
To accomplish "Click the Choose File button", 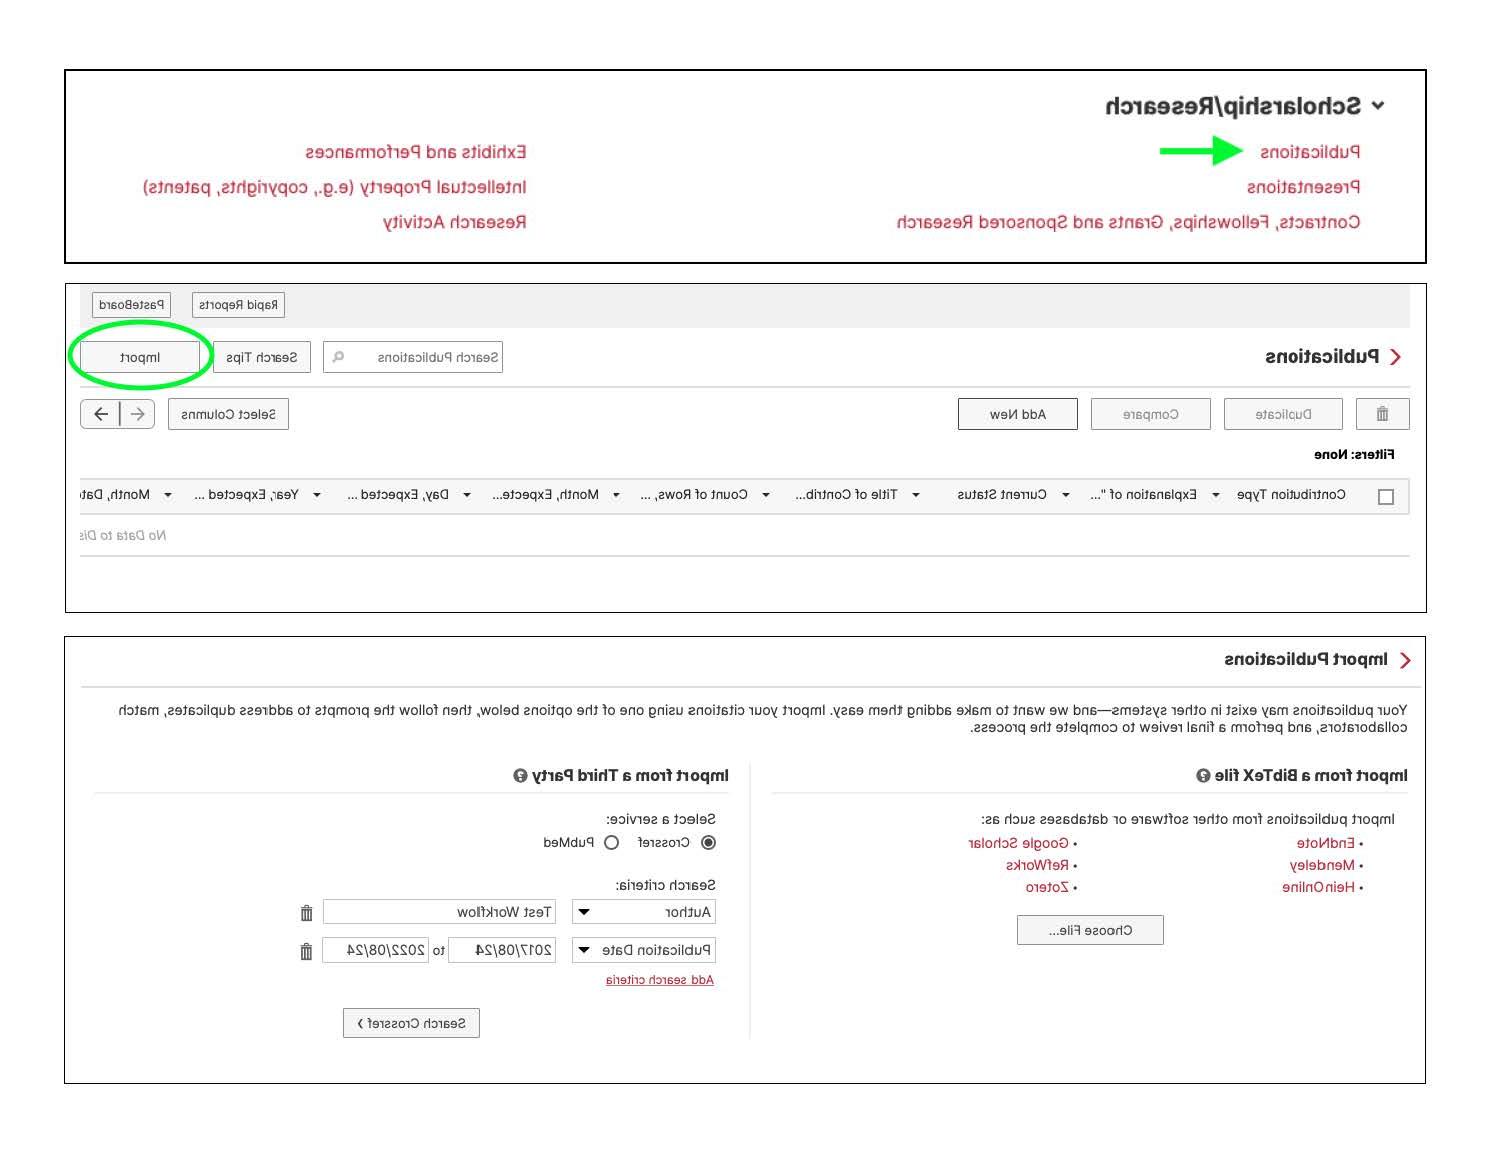I will [1090, 930].
